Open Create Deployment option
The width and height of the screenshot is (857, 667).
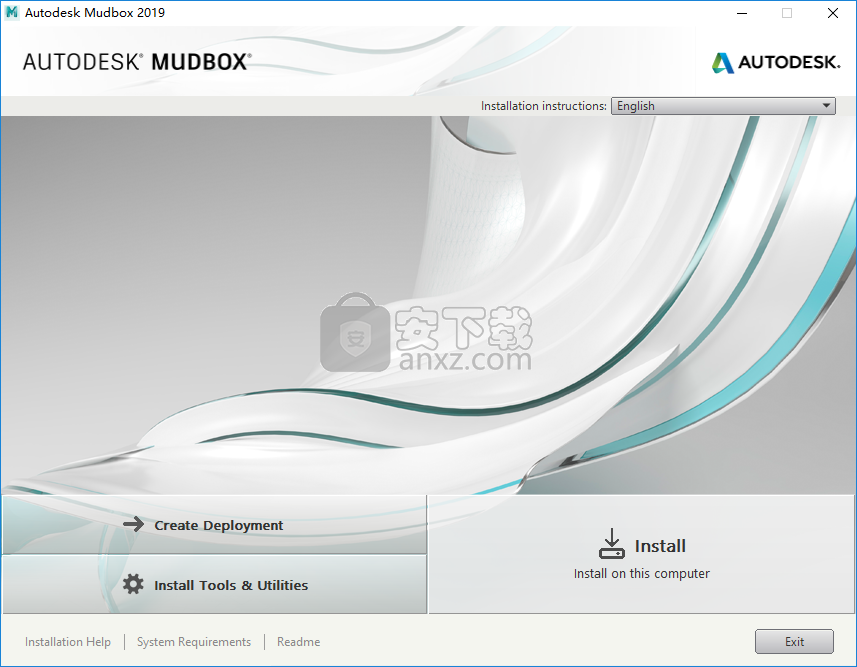214,525
